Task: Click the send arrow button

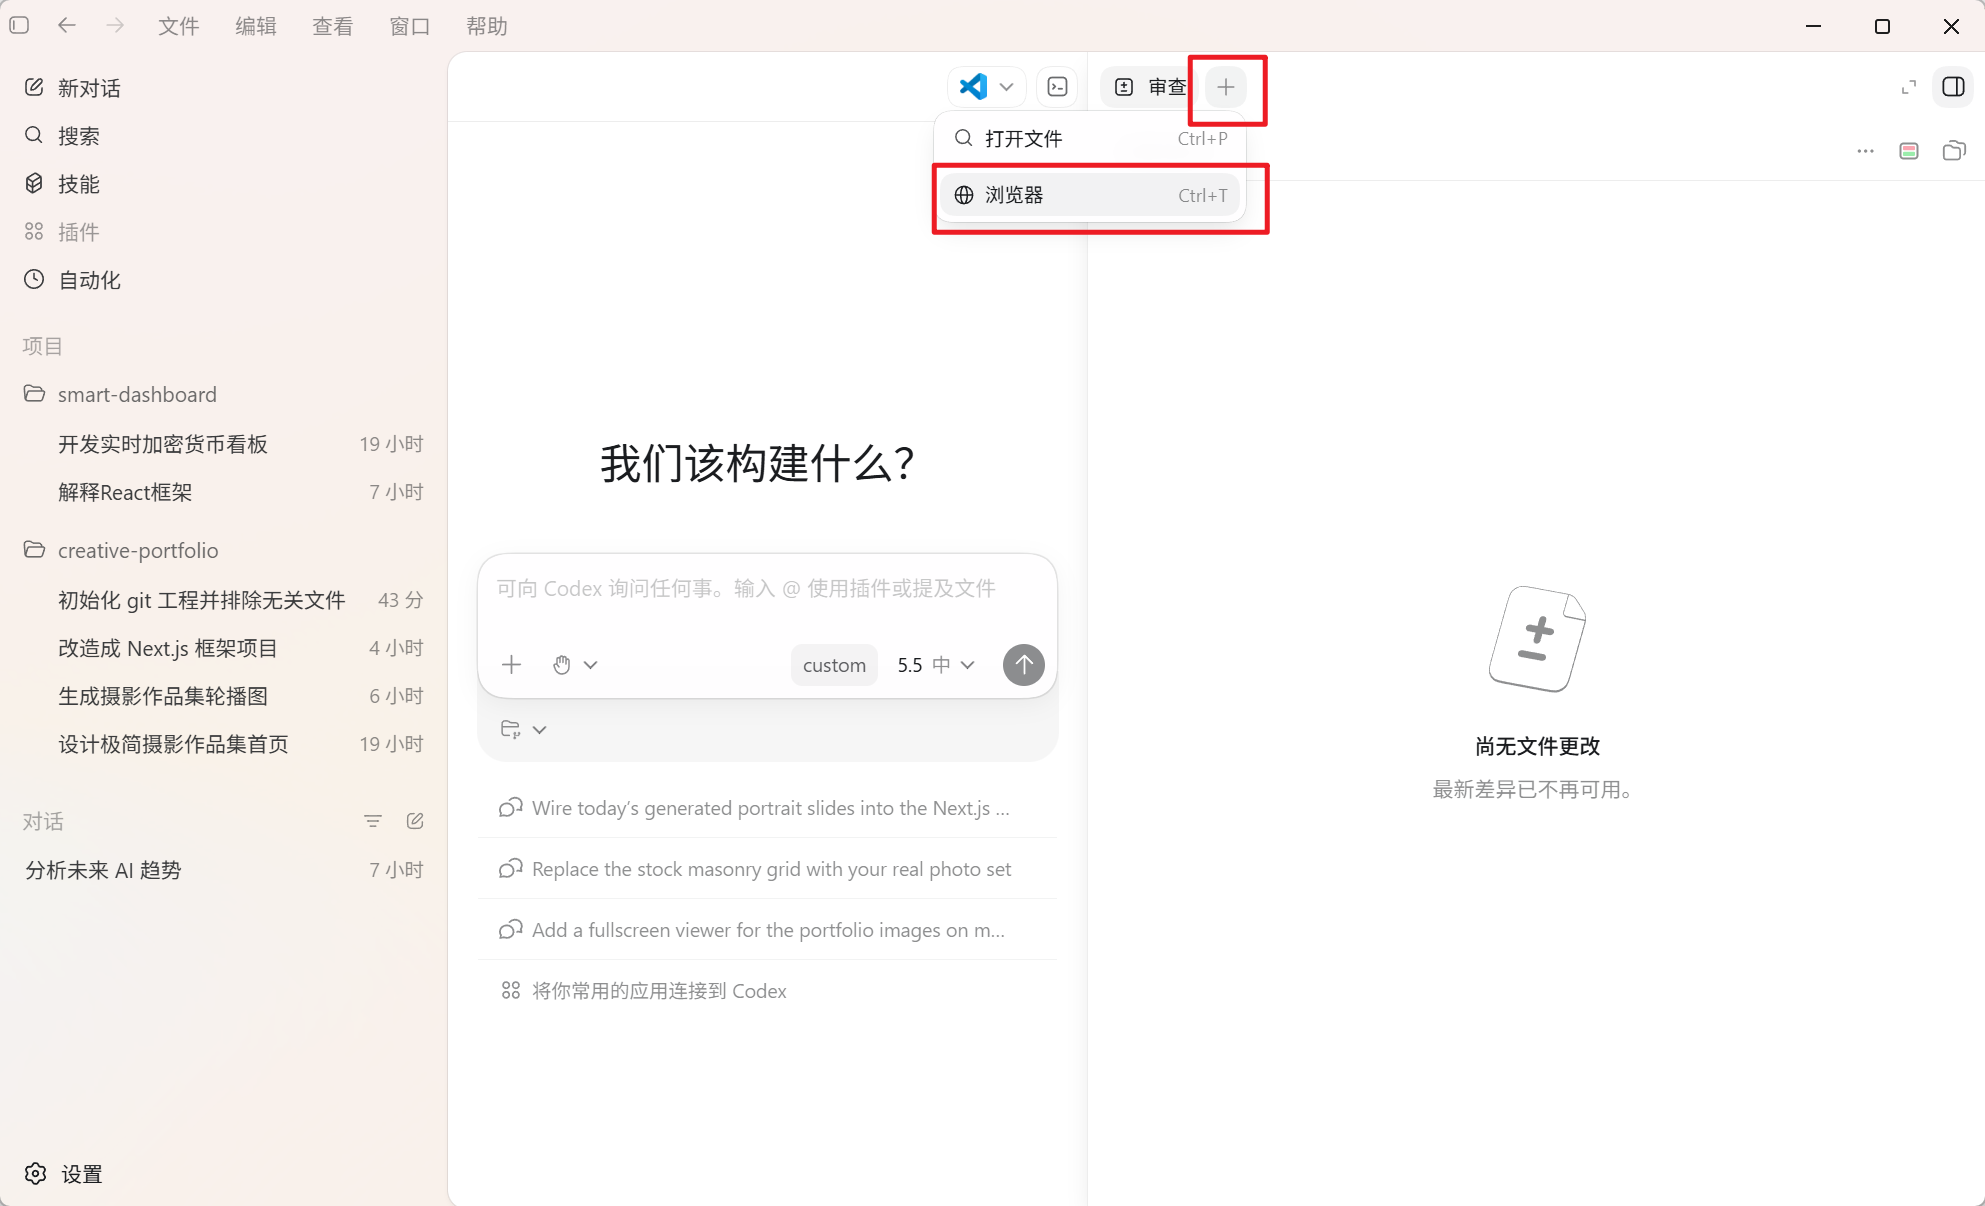Action: (1024, 665)
